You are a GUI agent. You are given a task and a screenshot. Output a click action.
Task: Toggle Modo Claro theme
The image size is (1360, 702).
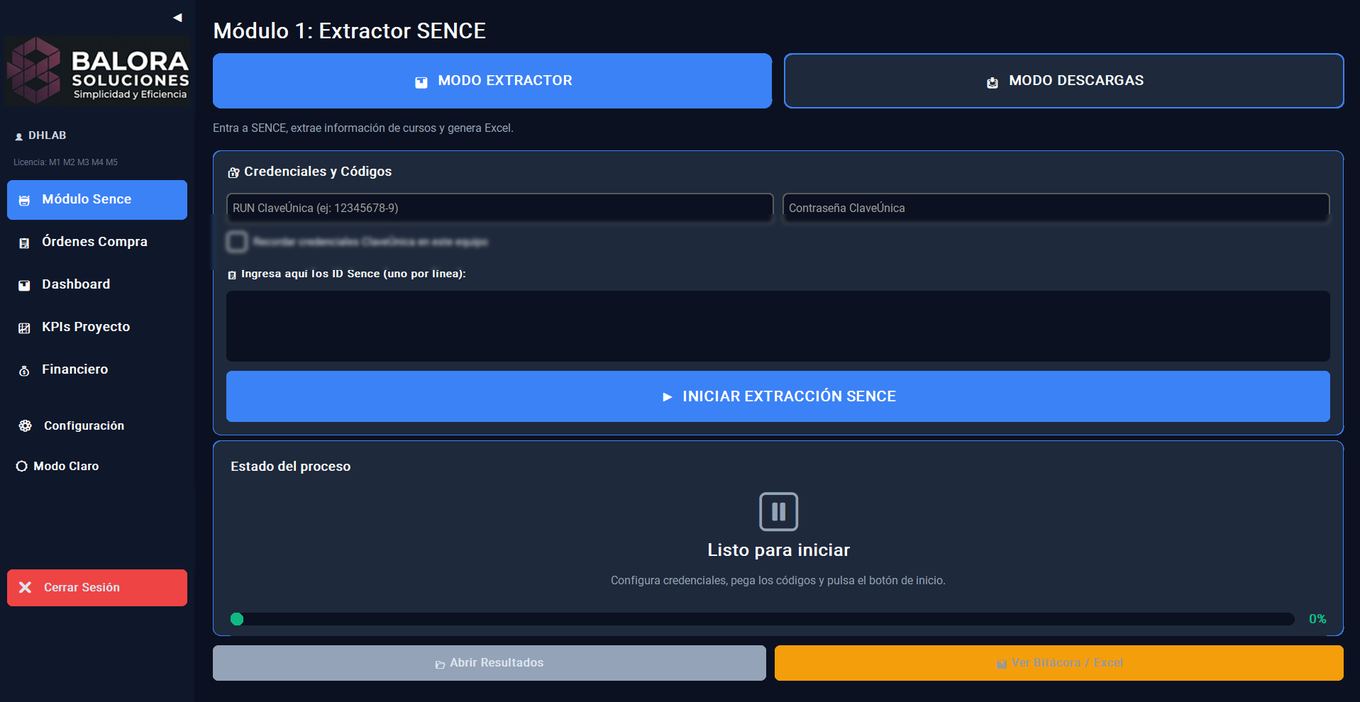[x=57, y=466]
